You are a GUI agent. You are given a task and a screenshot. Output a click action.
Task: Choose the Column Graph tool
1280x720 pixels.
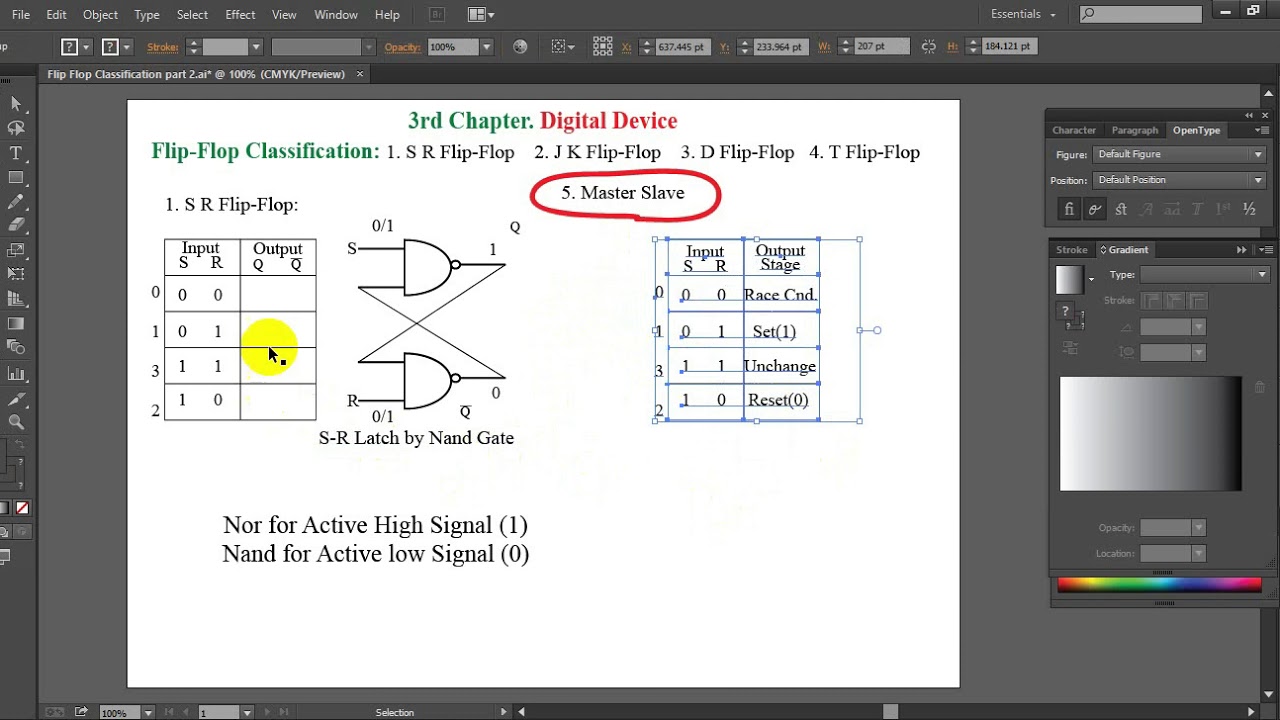point(15,373)
